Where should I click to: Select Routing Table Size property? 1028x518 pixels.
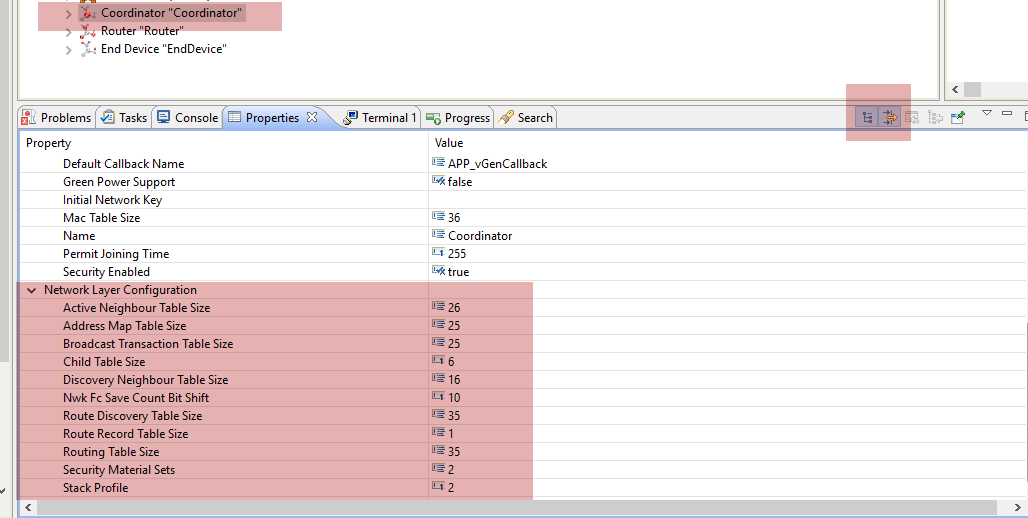111,452
